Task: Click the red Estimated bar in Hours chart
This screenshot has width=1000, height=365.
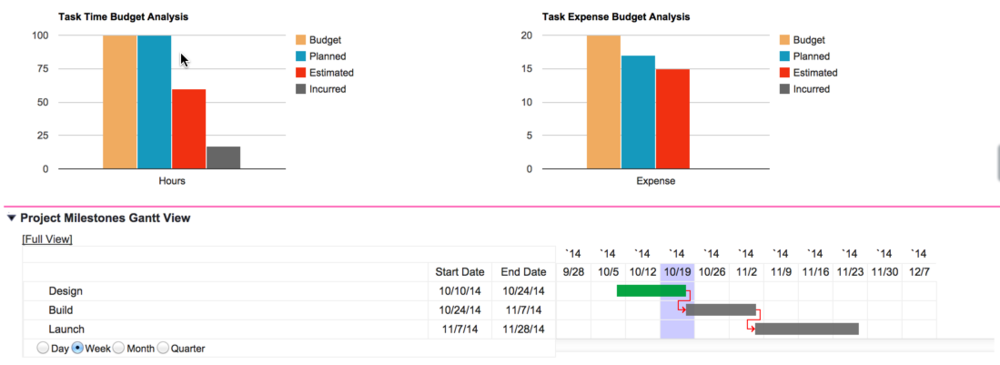Action: tap(189, 129)
